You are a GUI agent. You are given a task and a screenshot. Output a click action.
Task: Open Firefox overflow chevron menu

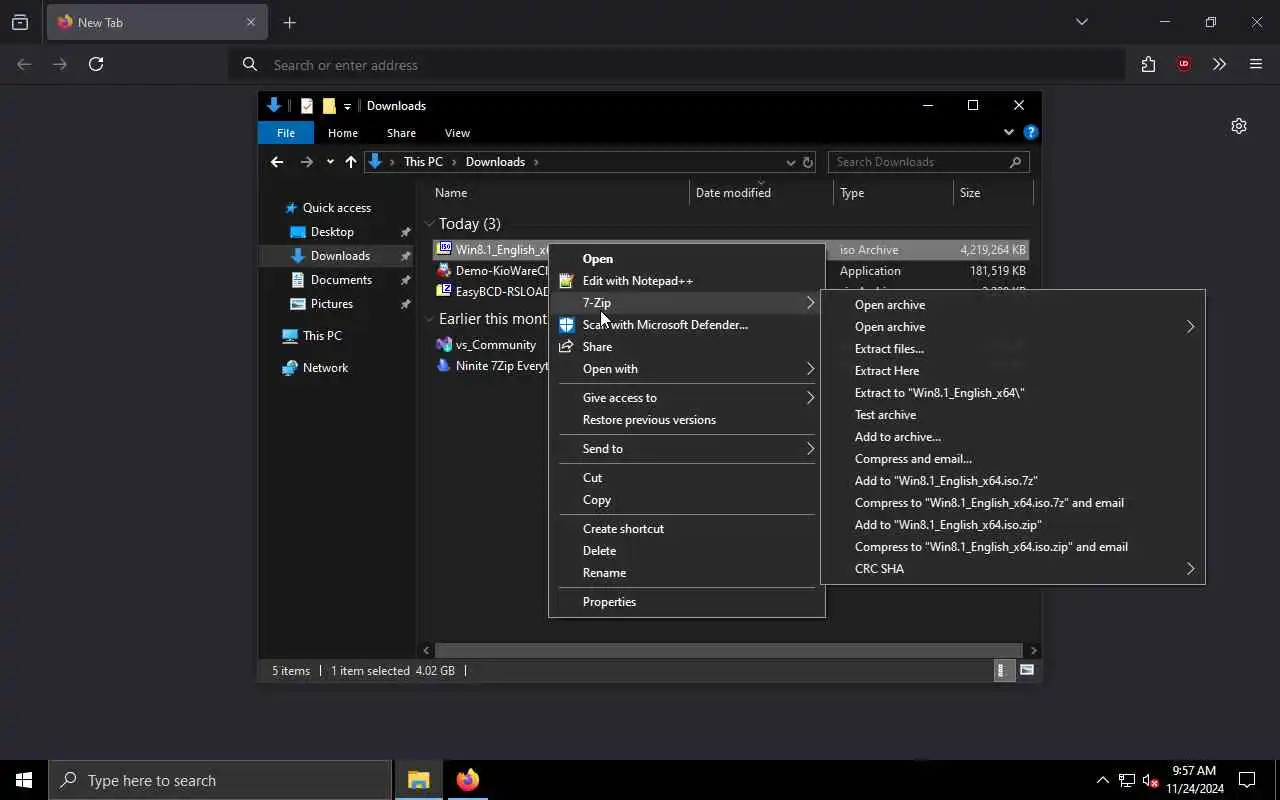coord(1219,64)
